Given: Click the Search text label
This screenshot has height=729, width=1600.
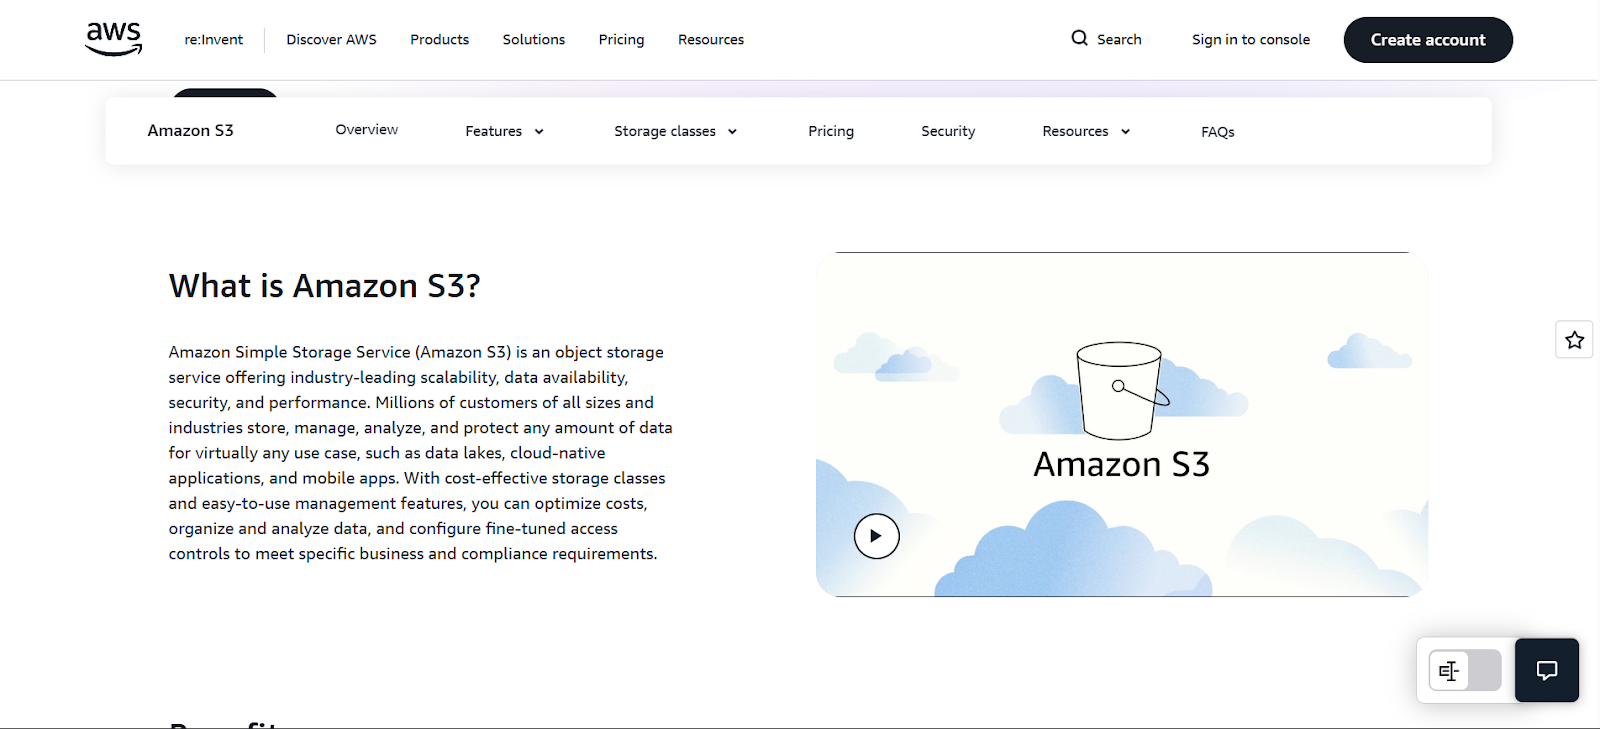Looking at the screenshot, I should point(1119,40).
